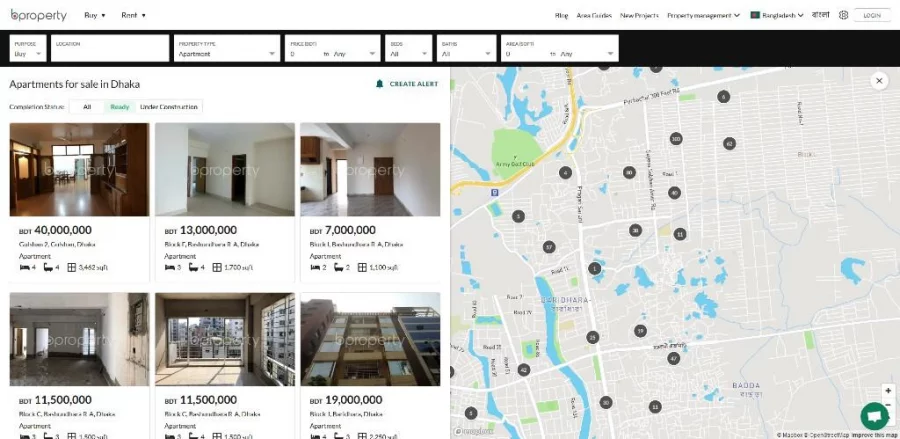Viewport: 900px width, 439px height.
Task: Click map cluster marker 103
Action: tap(676, 139)
